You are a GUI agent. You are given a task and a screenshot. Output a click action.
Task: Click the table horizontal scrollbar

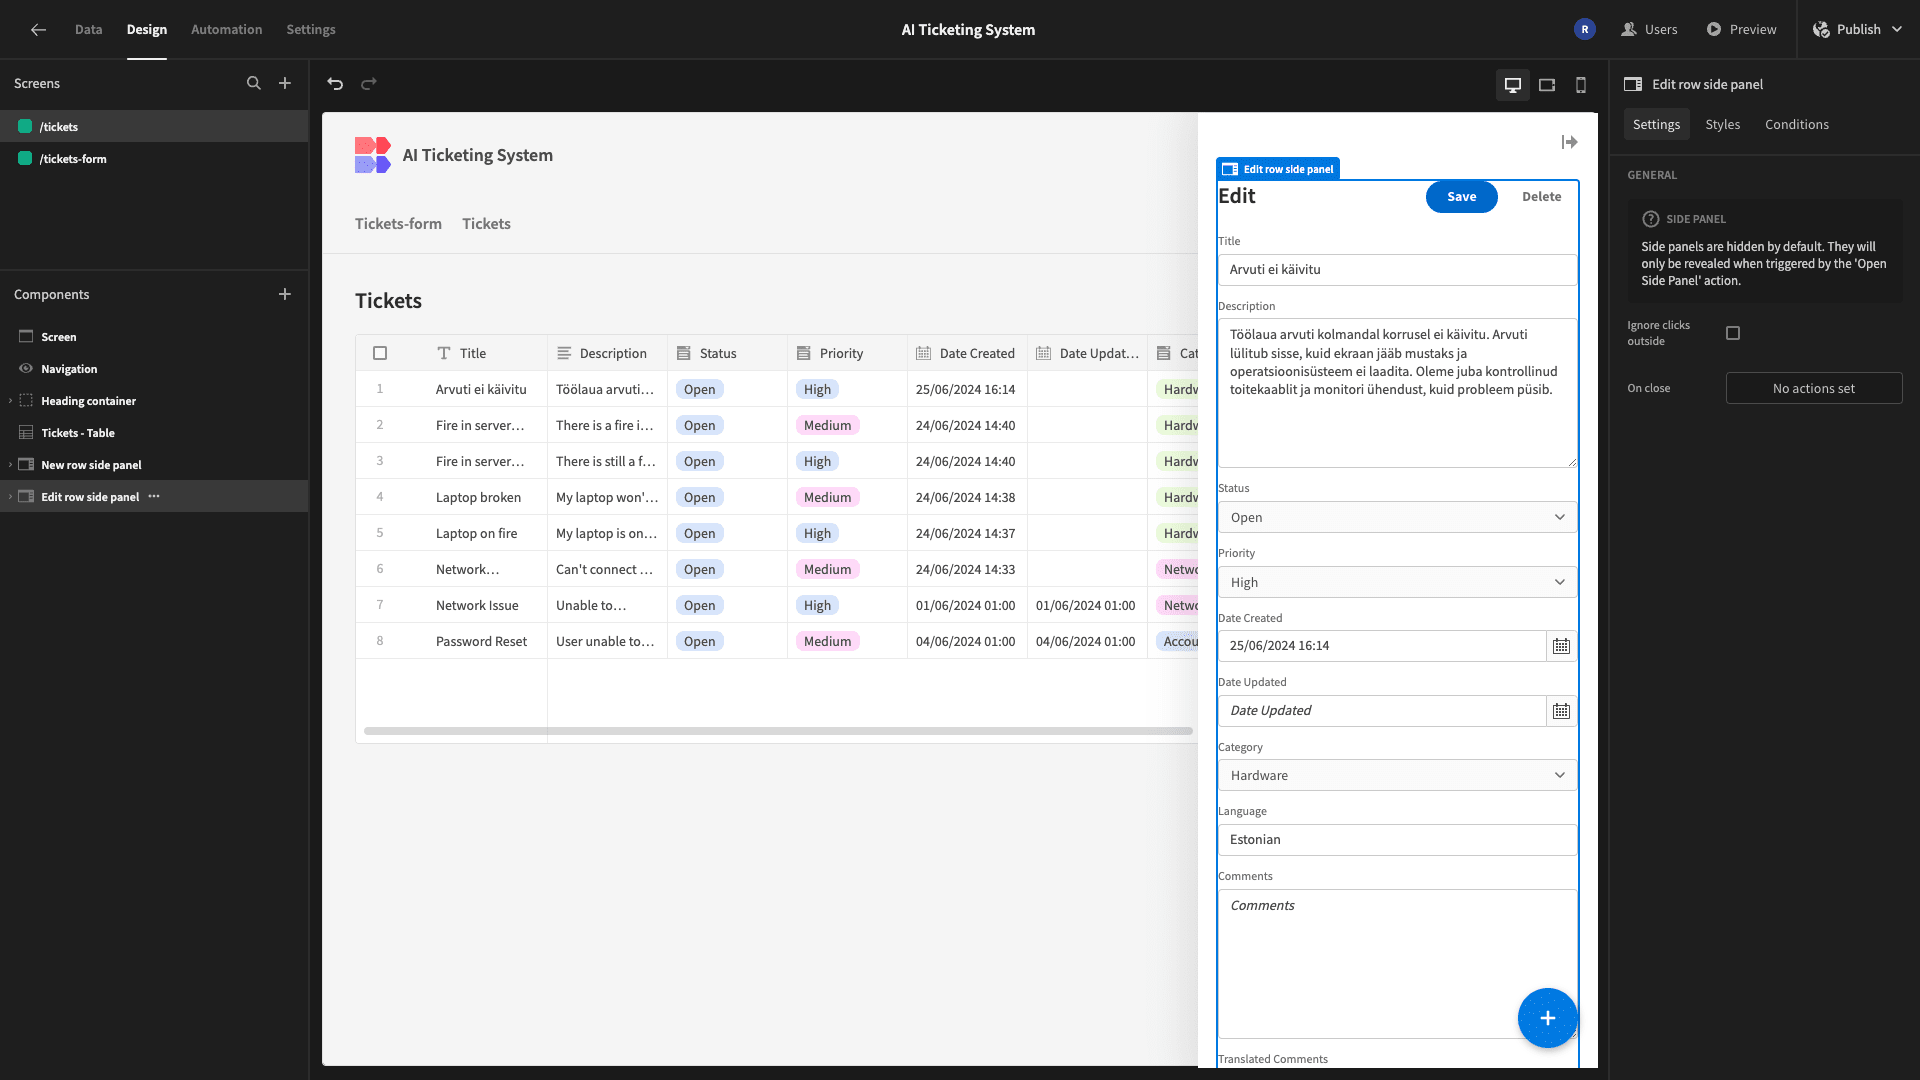[x=778, y=731]
